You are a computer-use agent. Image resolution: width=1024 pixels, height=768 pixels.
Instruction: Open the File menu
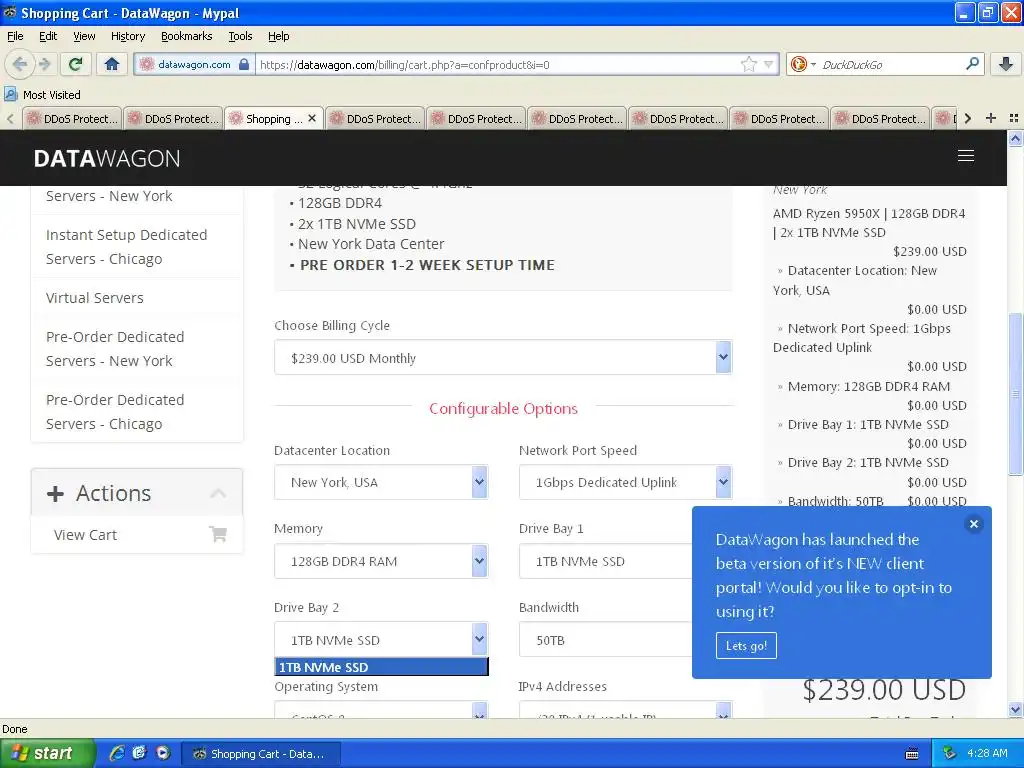pos(15,36)
